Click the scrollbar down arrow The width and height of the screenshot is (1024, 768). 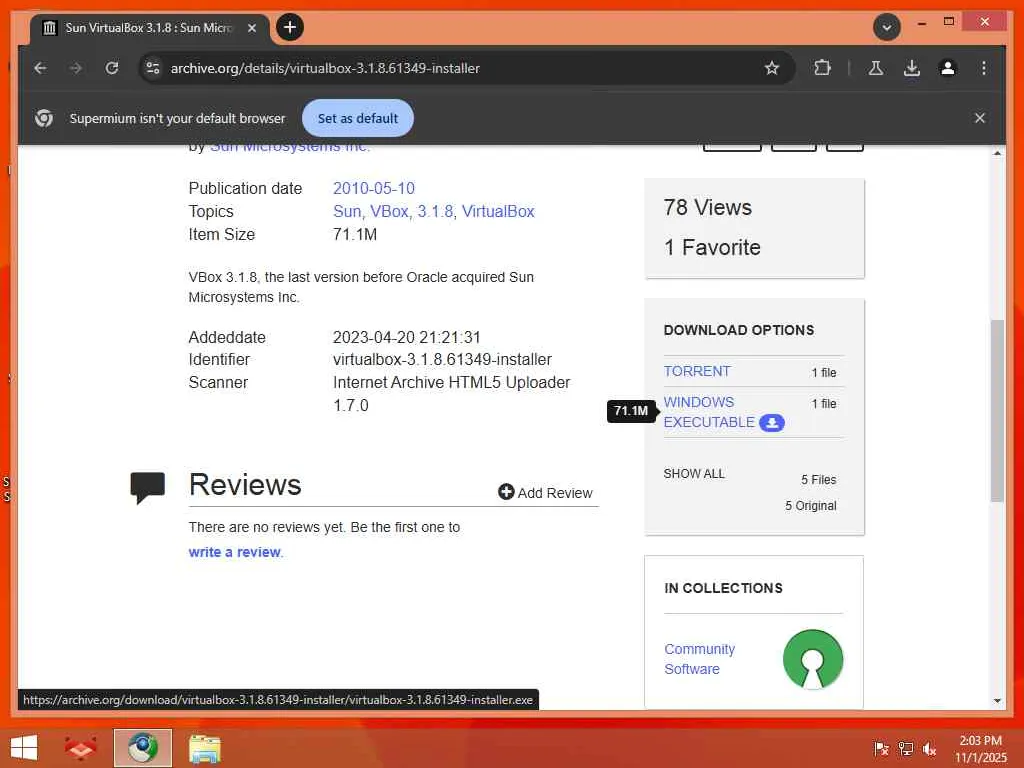997,701
